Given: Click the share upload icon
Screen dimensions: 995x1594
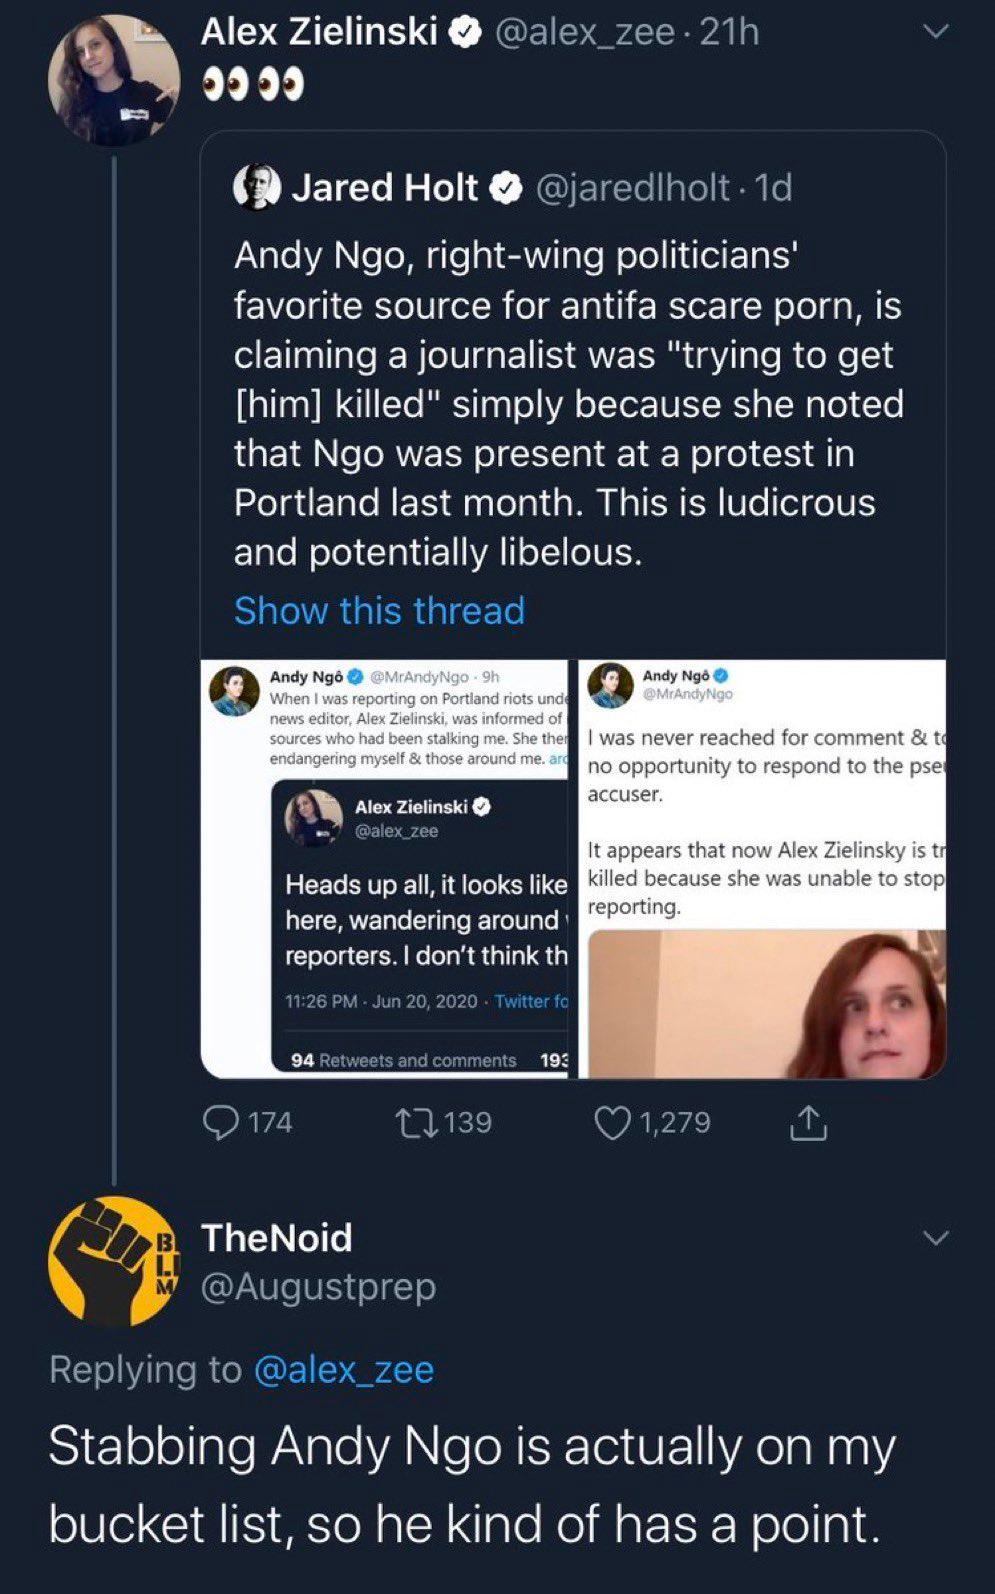Looking at the screenshot, I should click(808, 1124).
